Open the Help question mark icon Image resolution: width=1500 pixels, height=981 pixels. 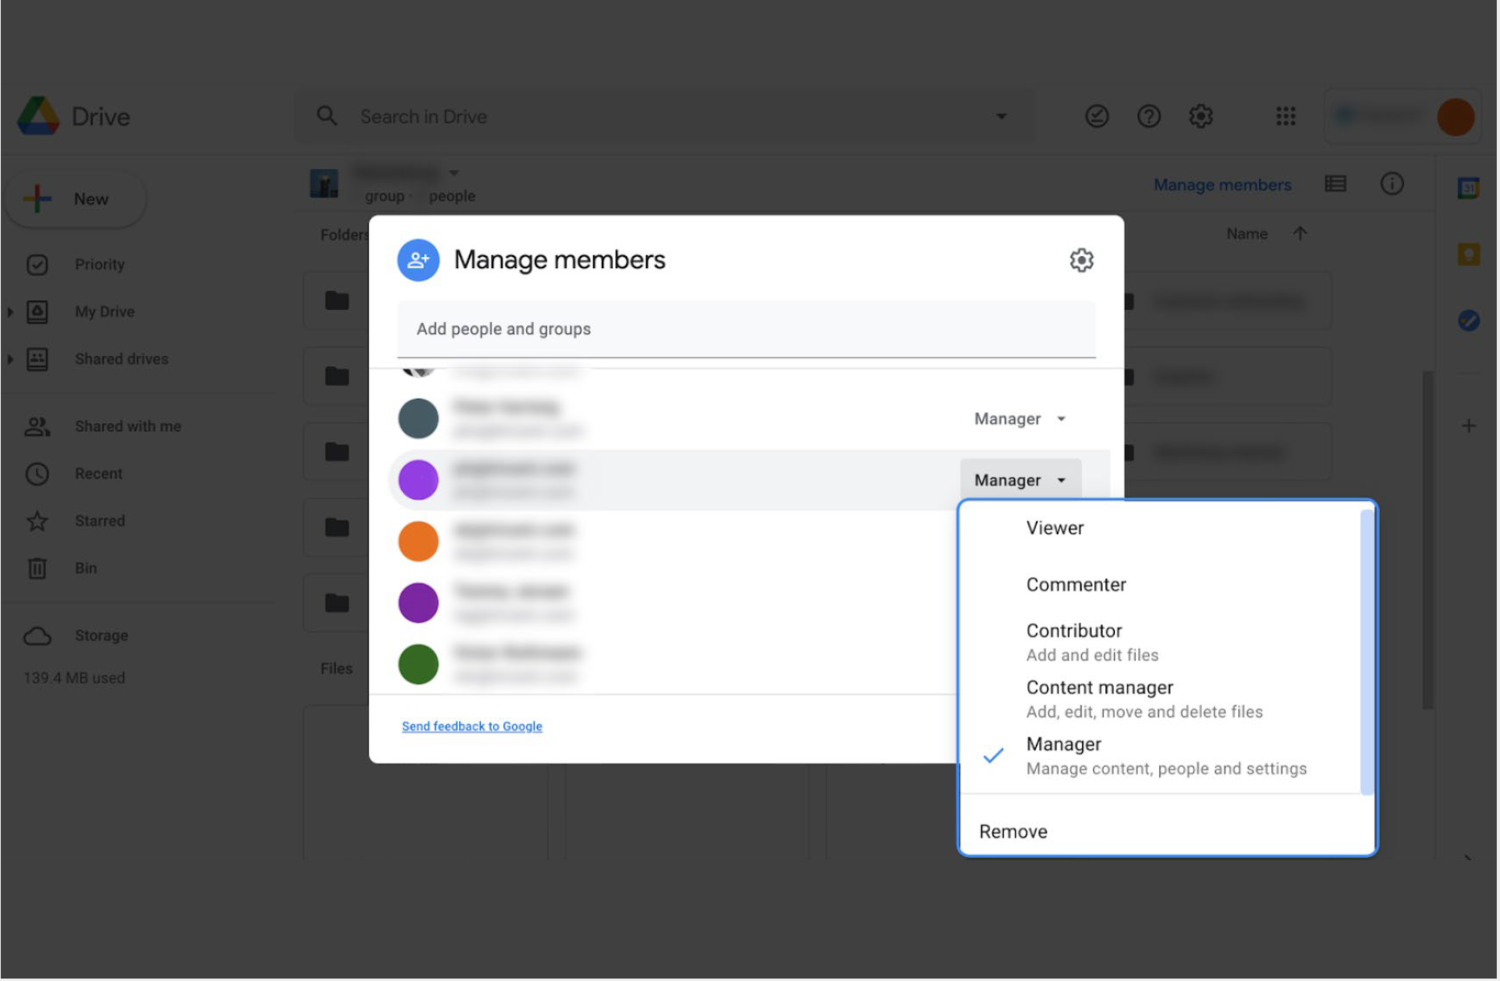[1149, 116]
